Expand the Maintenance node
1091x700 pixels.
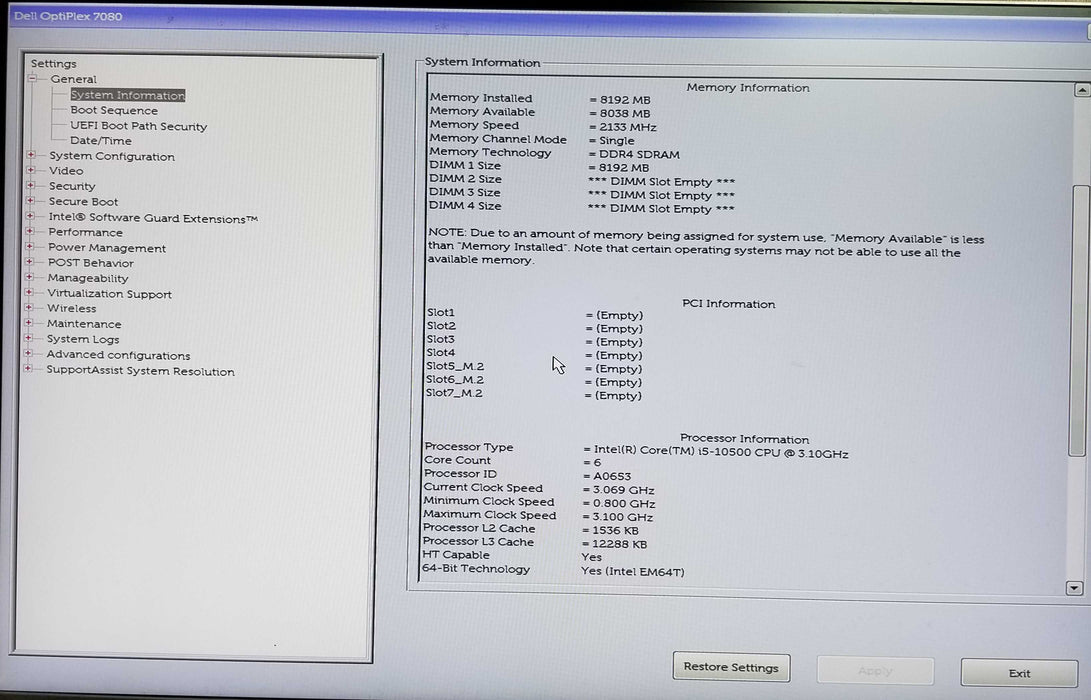pos(29,323)
